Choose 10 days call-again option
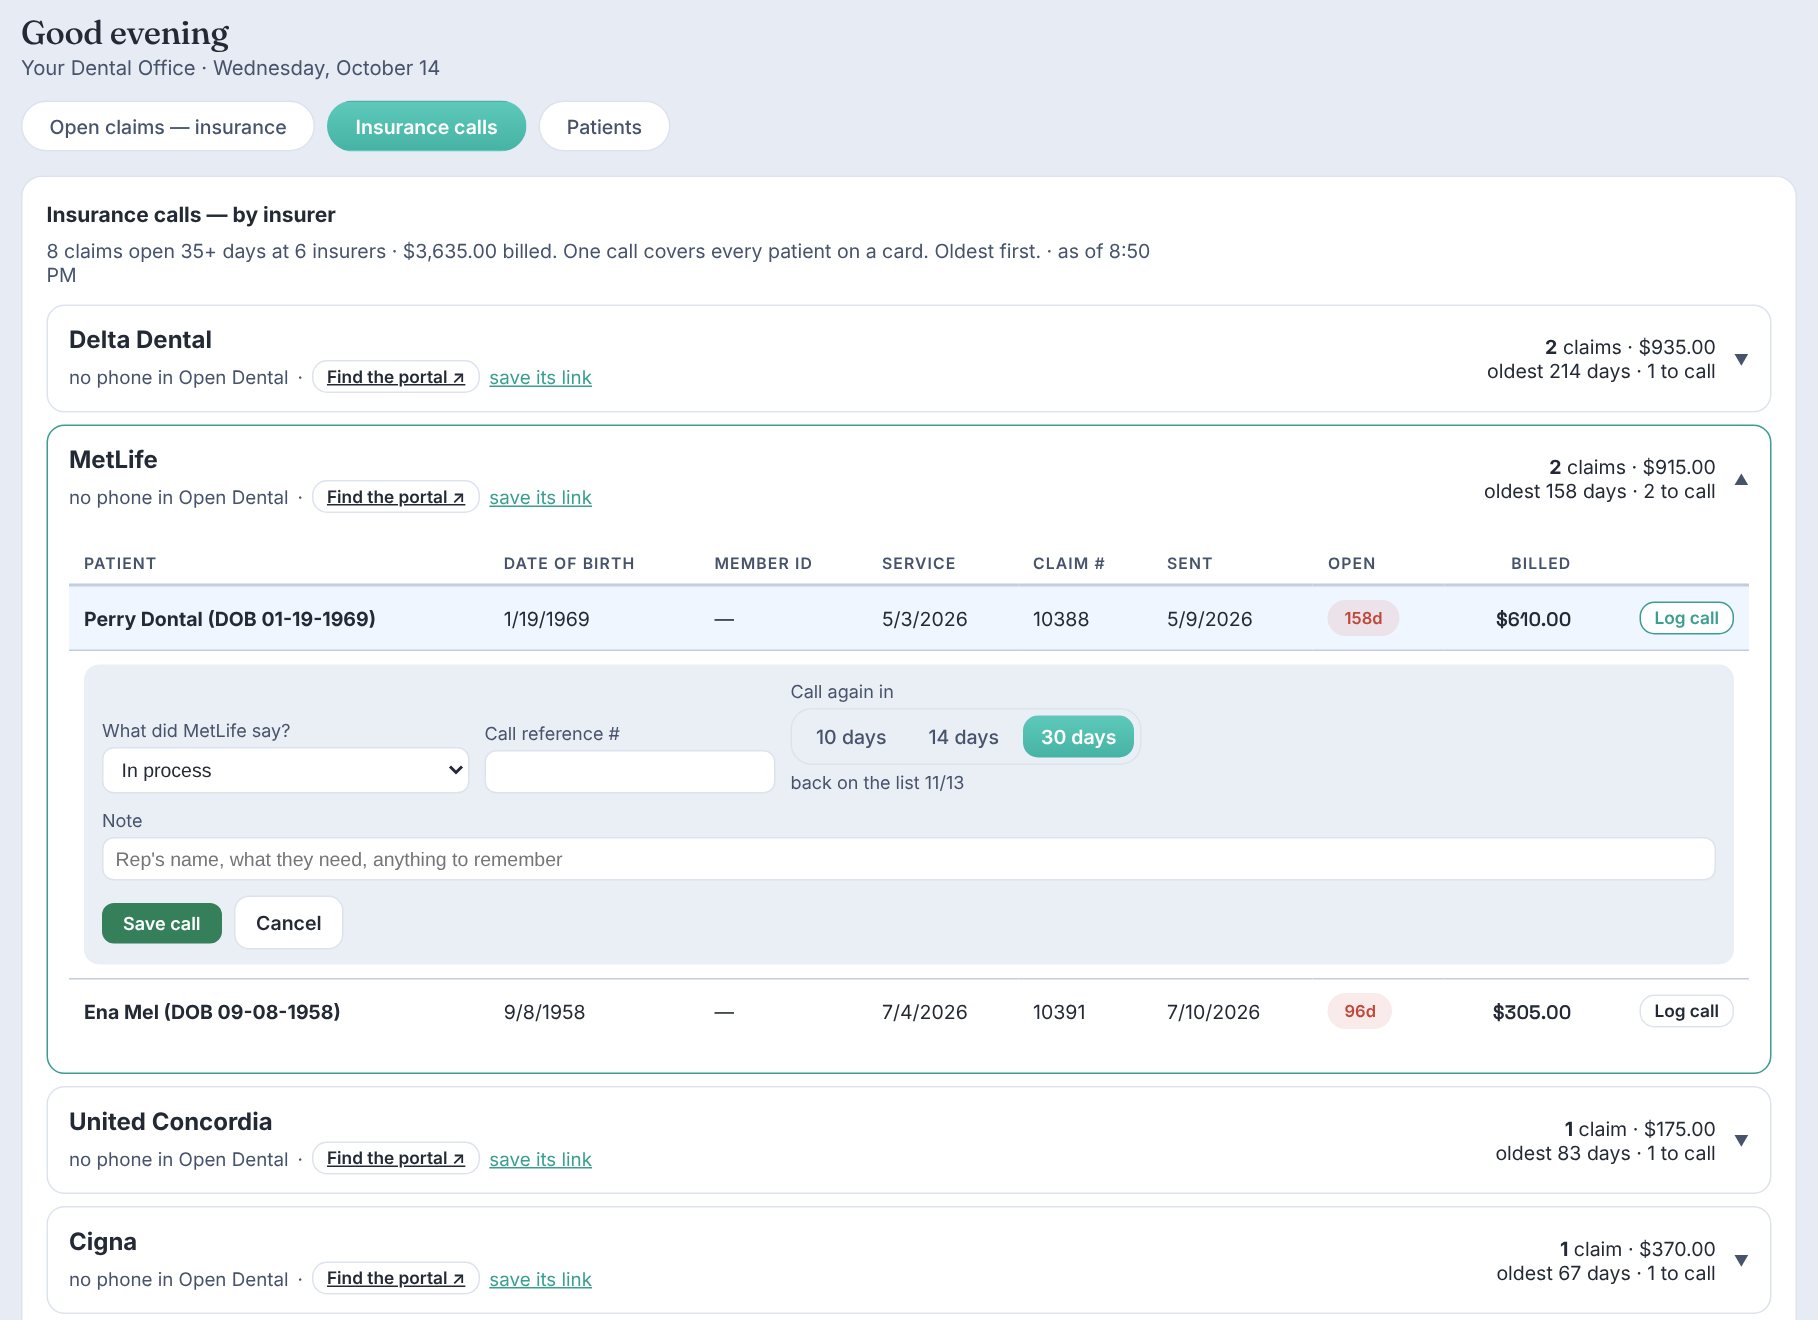Screen dimensions: 1818x1320 851,737
